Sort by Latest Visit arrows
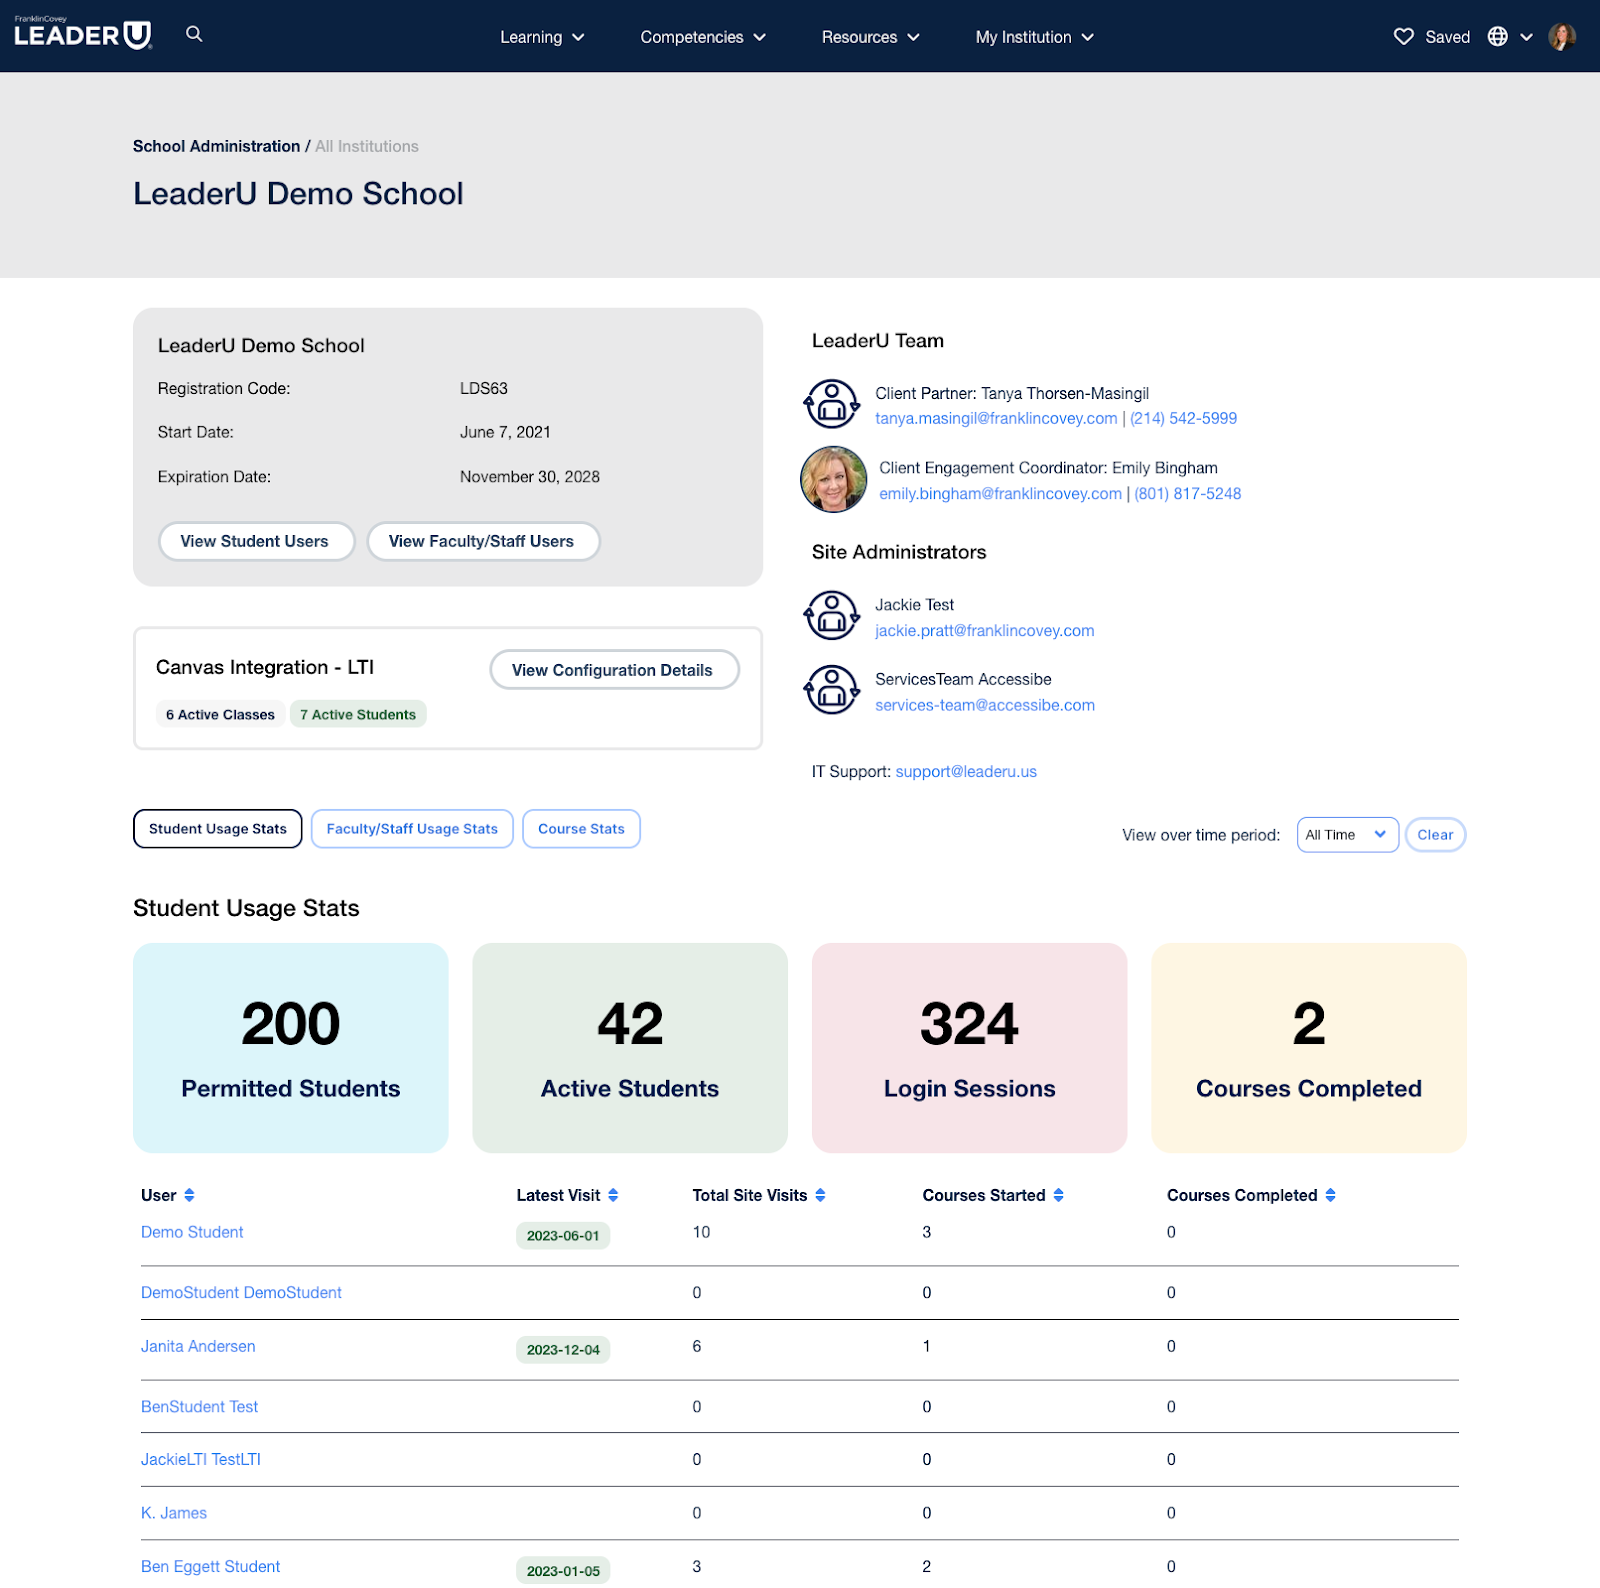Image resolution: width=1600 pixels, height=1588 pixels. click(x=613, y=1195)
